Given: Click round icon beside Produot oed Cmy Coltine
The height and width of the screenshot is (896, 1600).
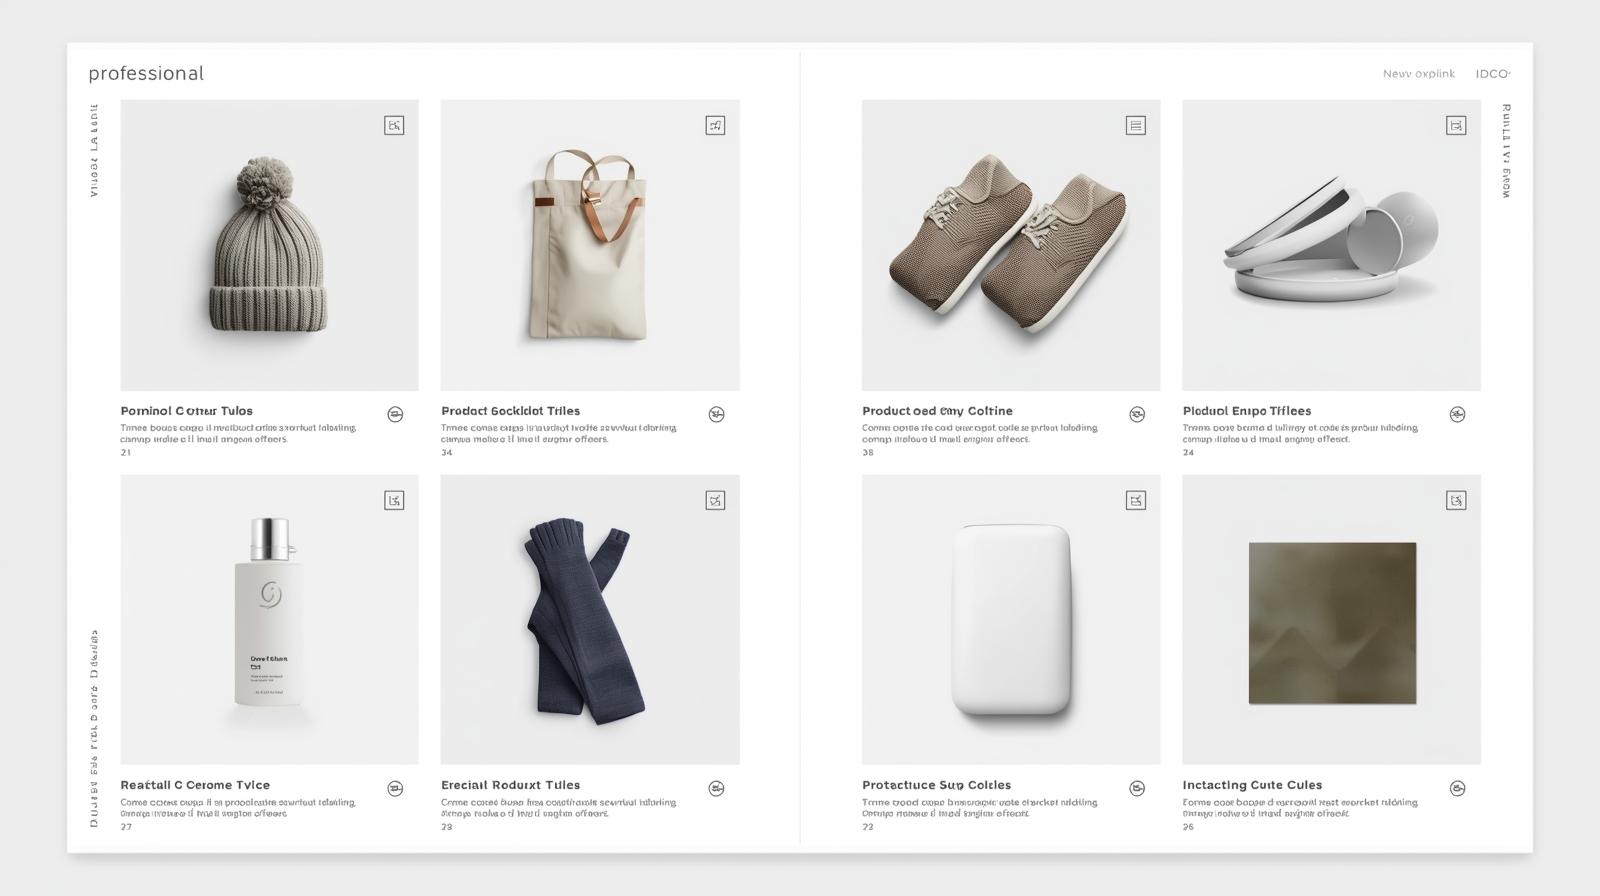Looking at the screenshot, I should click(x=1137, y=414).
